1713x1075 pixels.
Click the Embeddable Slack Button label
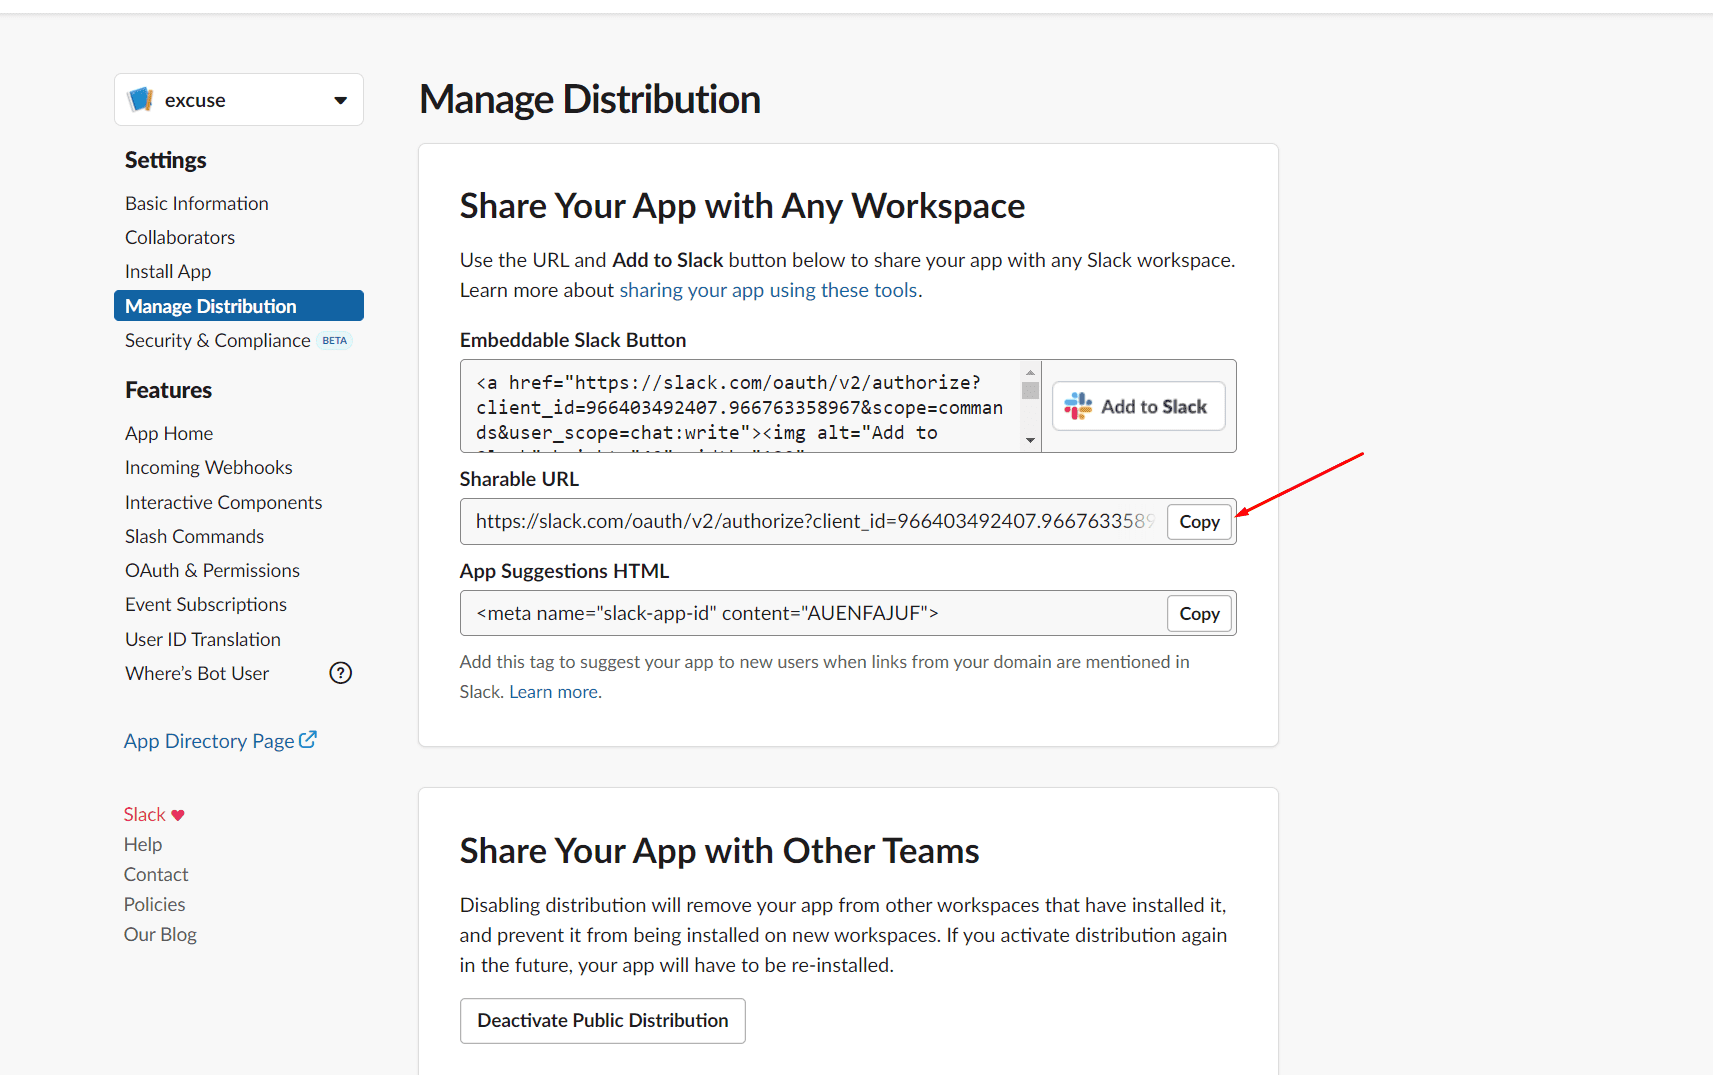pos(573,340)
